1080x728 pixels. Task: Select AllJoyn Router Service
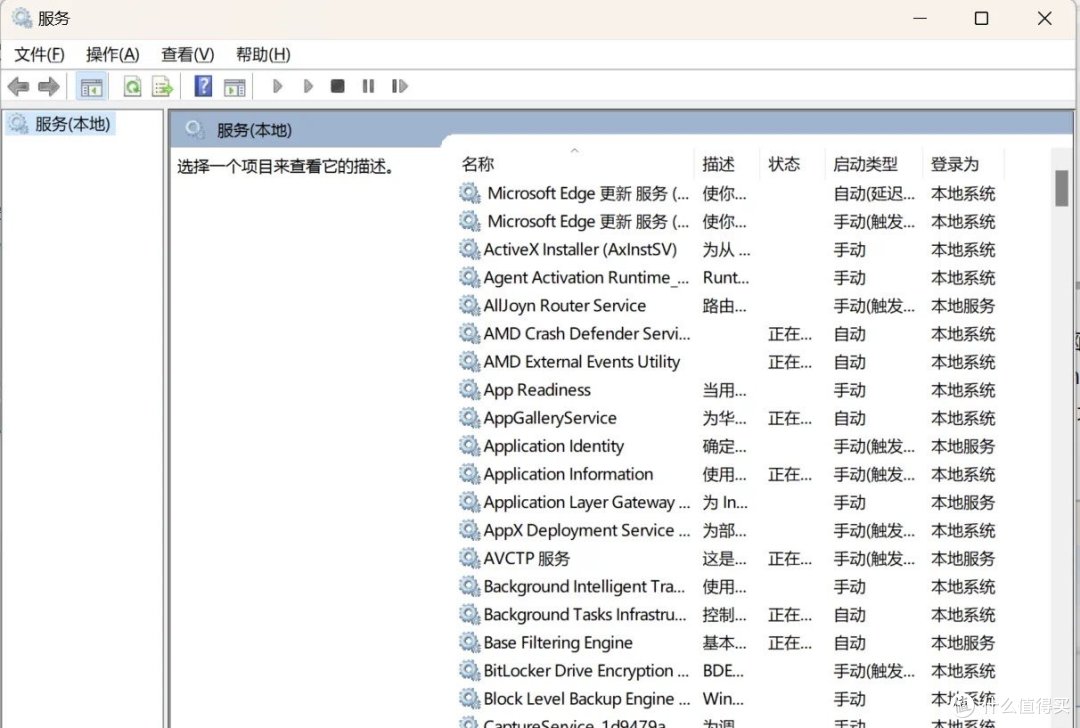click(x=727, y=306)
